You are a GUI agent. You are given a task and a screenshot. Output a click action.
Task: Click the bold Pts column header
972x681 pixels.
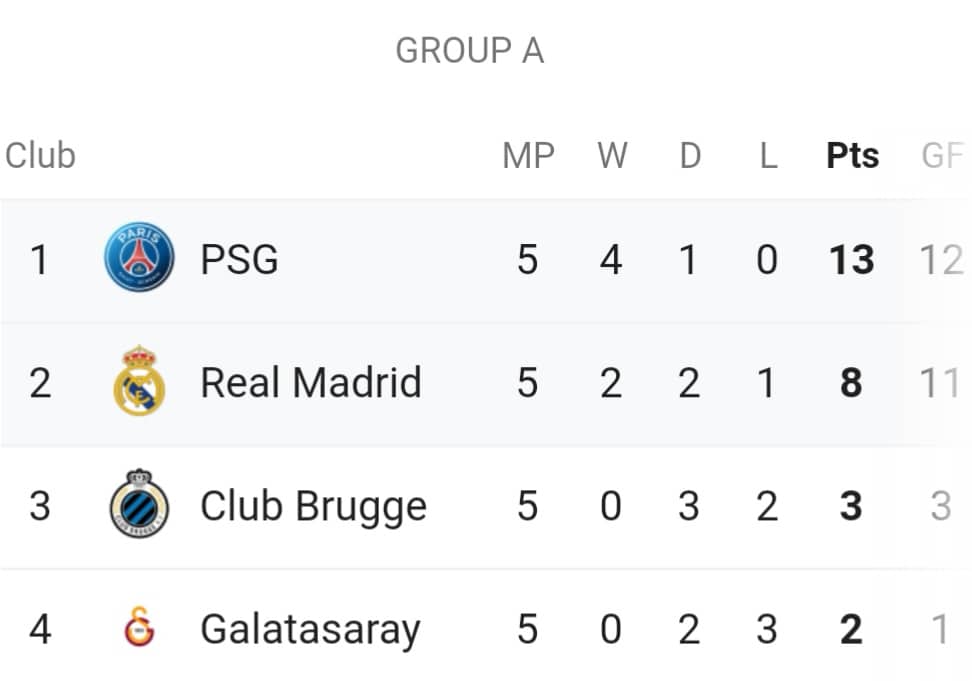(x=852, y=156)
